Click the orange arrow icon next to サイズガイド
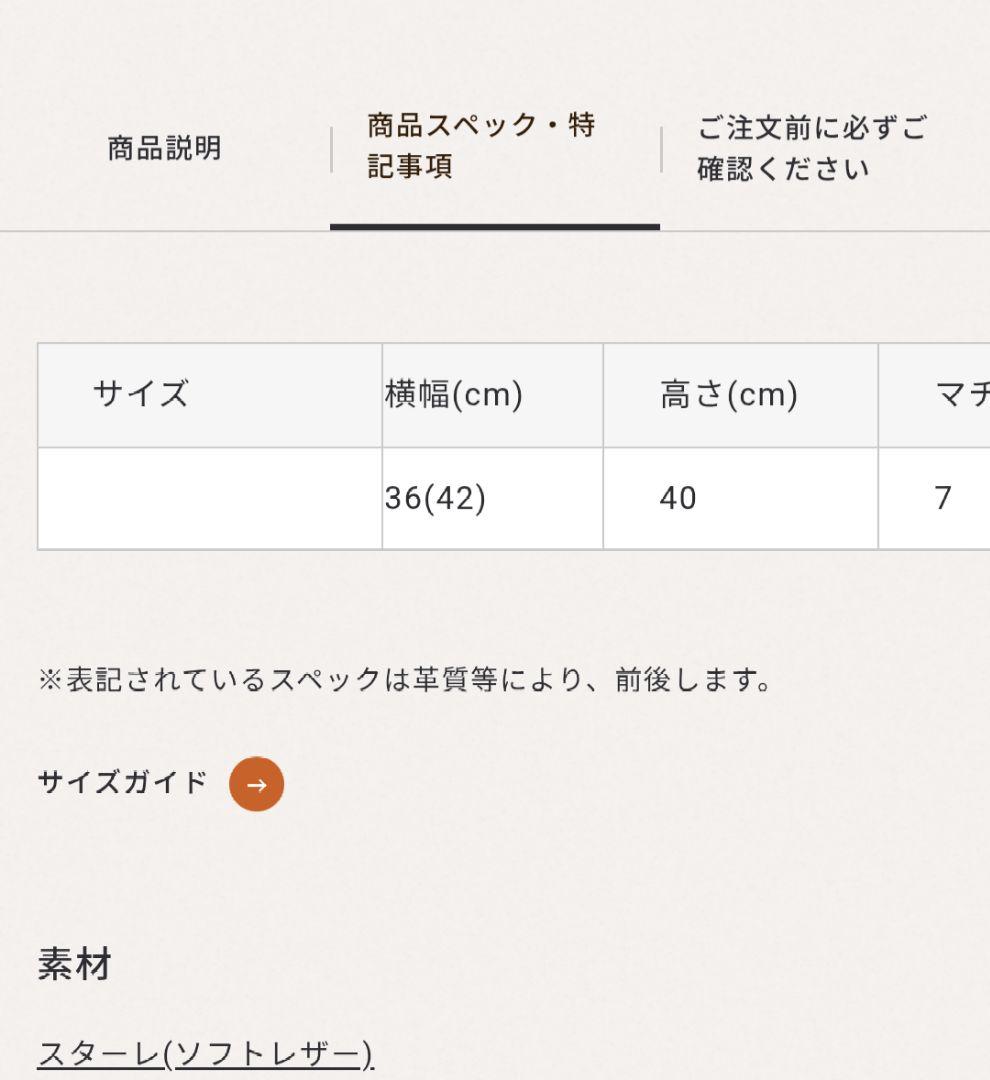Image resolution: width=990 pixels, height=1080 pixels. 256,784
